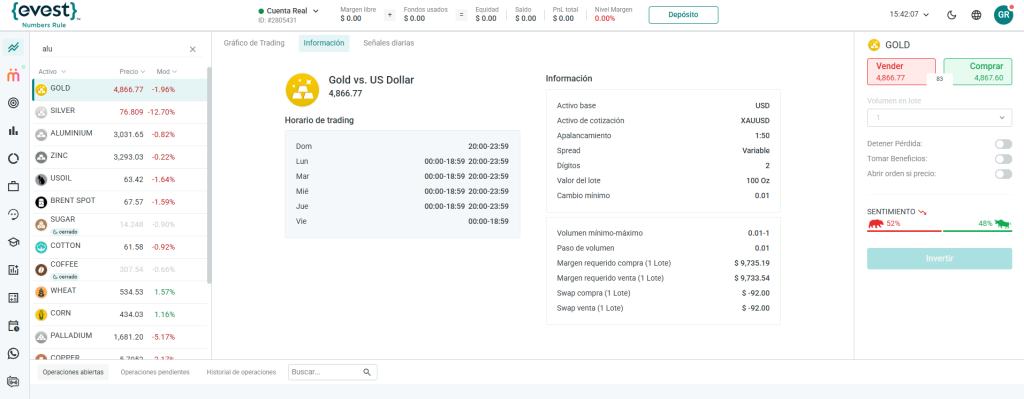Click PnL total value in header
This screenshot has height=399, width=1024.
[x=563, y=19]
